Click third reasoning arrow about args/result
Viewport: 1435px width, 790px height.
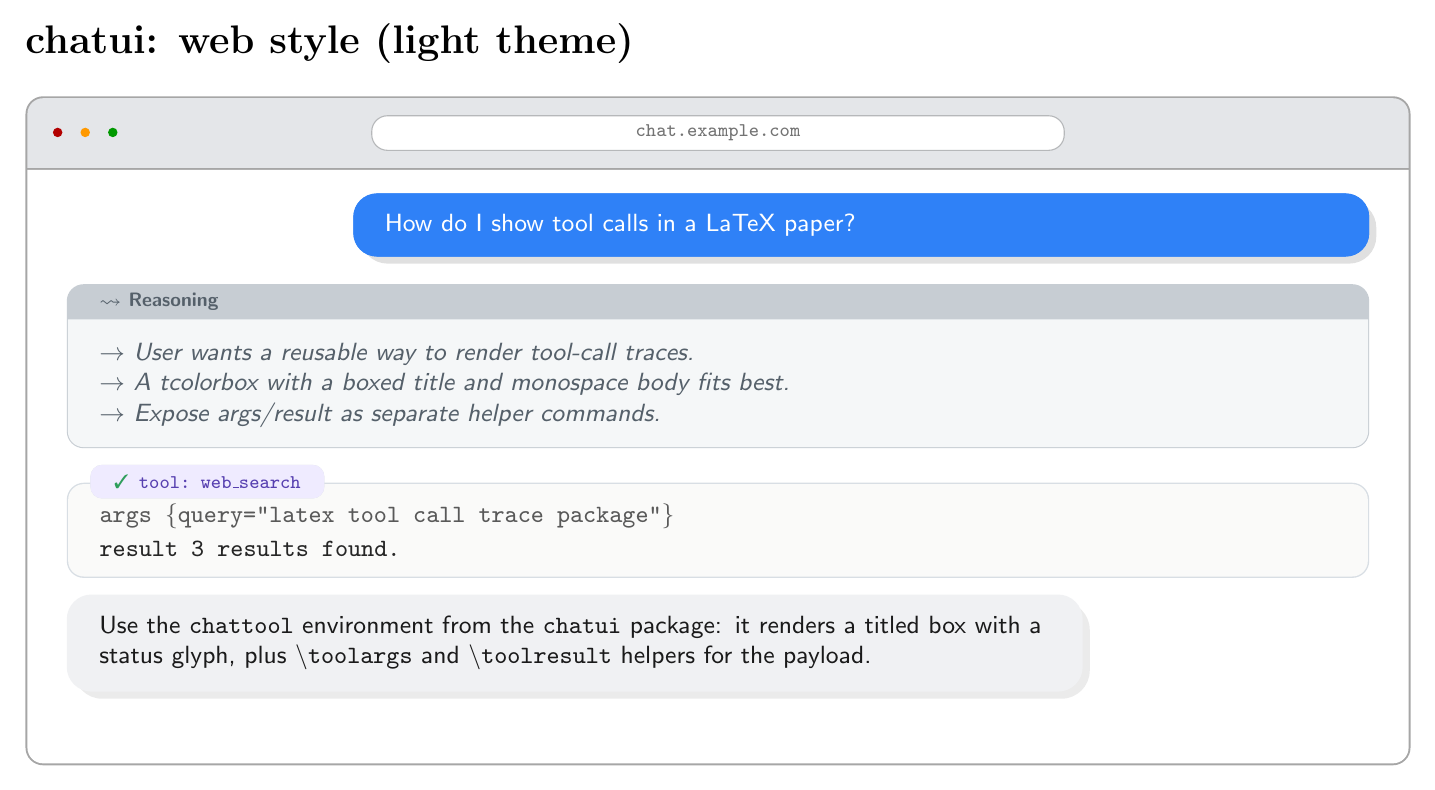coord(112,414)
